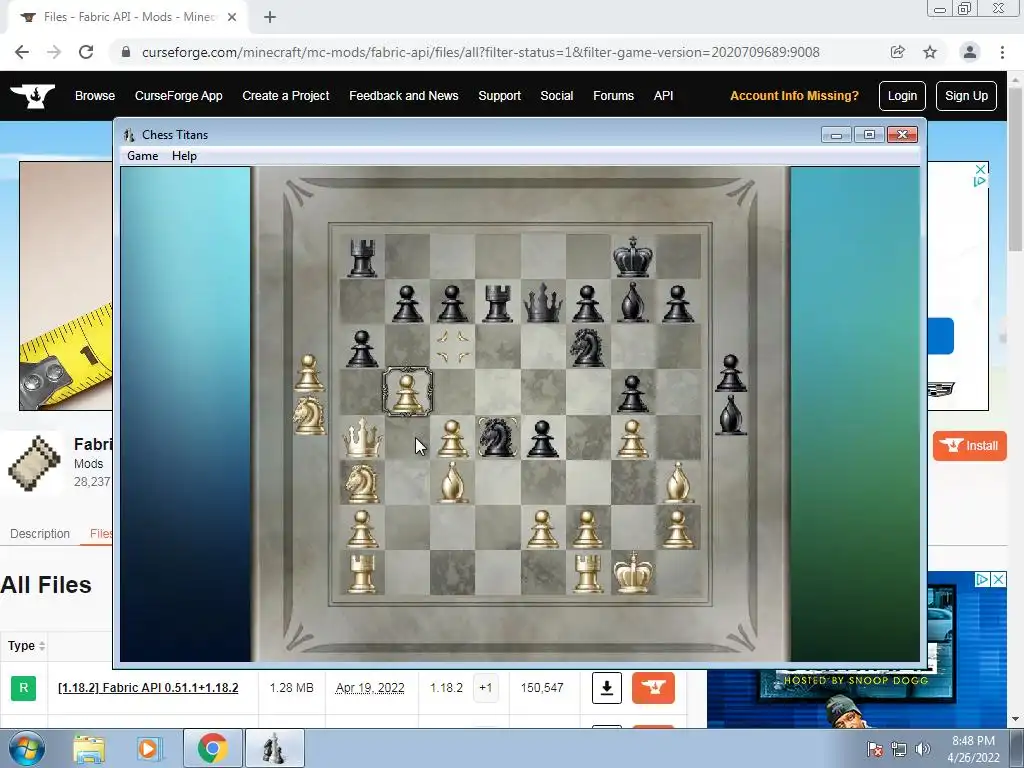Viewport: 1024px width, 768px height.
Task: Open the Chrome profile menu
Action: (970, 52)
